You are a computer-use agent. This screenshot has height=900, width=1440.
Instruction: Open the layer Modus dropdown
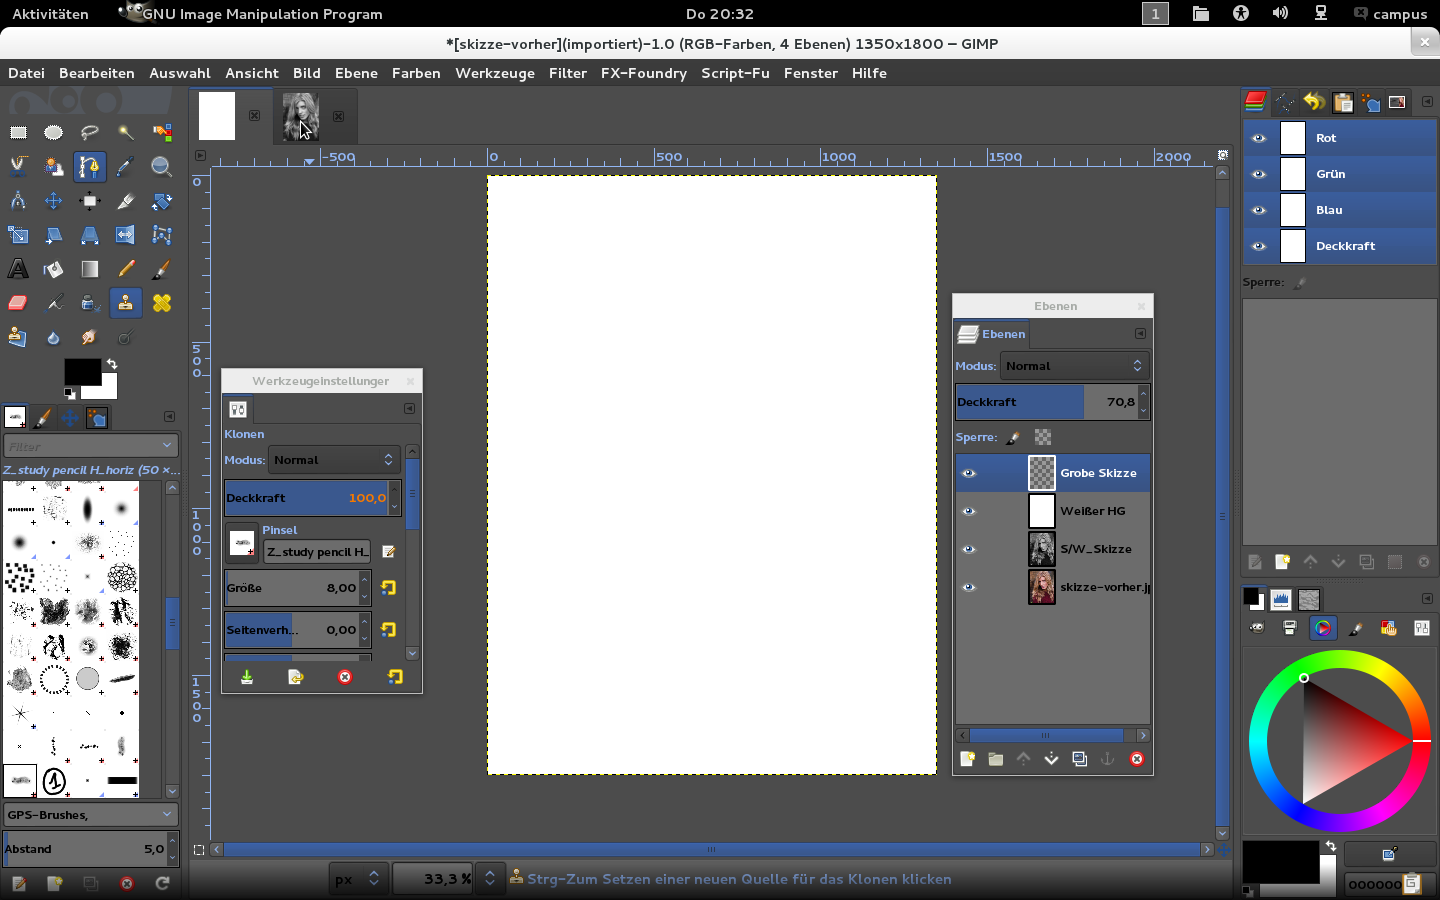tap(1074, 366)
